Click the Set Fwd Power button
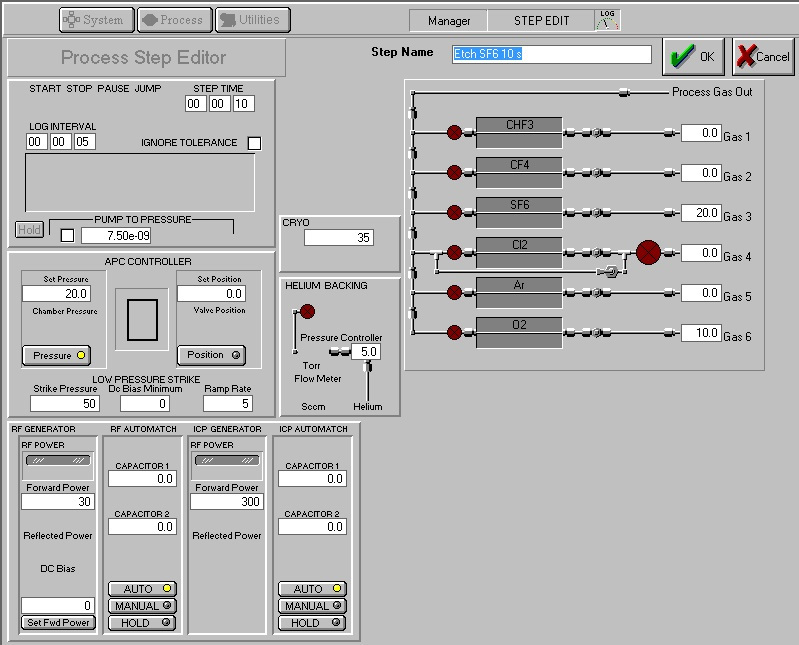Image resolution: width=799 pixels, height=645 pixels. click(x=58, y=623)
